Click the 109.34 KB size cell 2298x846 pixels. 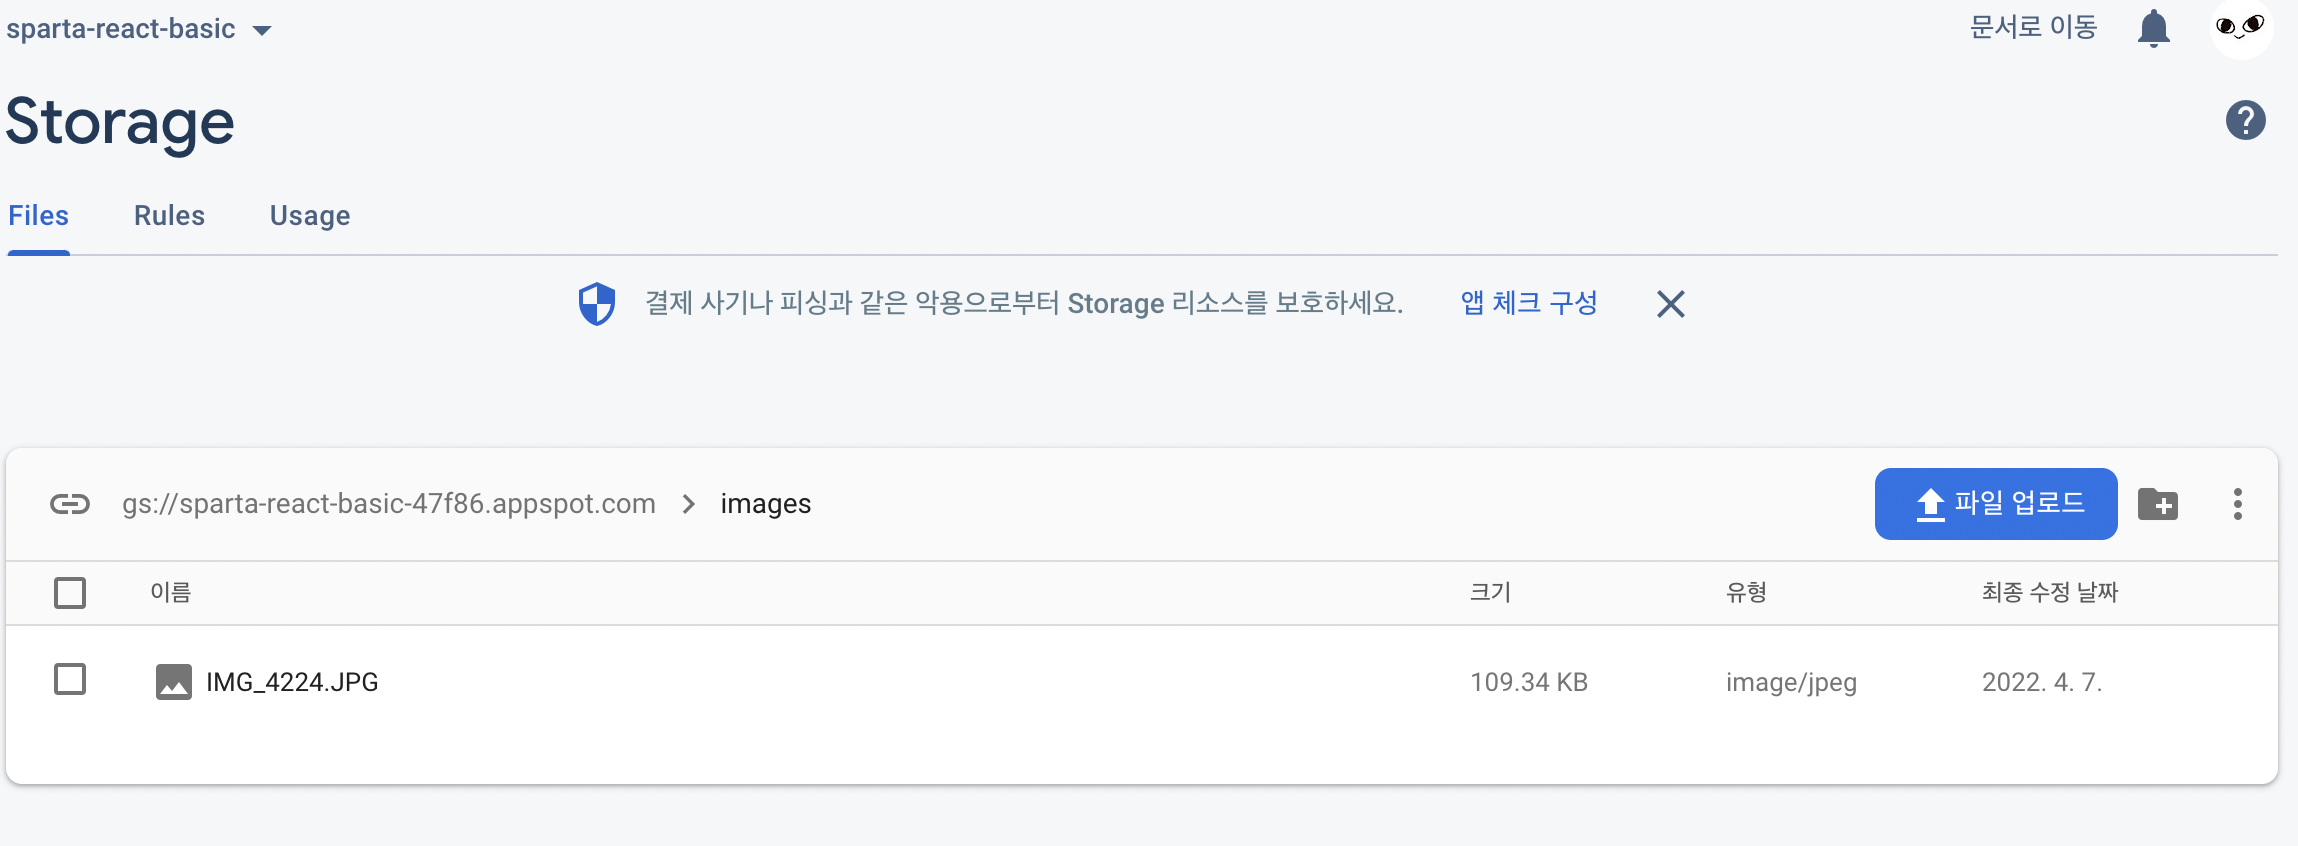click(x=1529, y=682)
